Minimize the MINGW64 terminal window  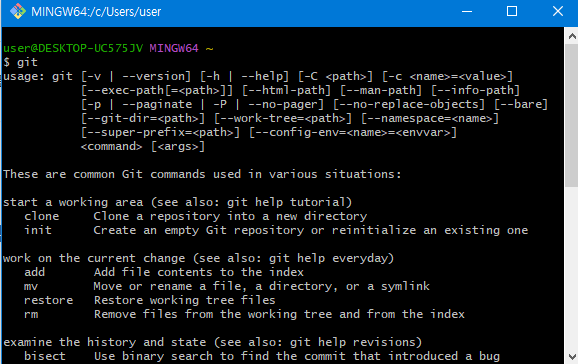[467, 11]
